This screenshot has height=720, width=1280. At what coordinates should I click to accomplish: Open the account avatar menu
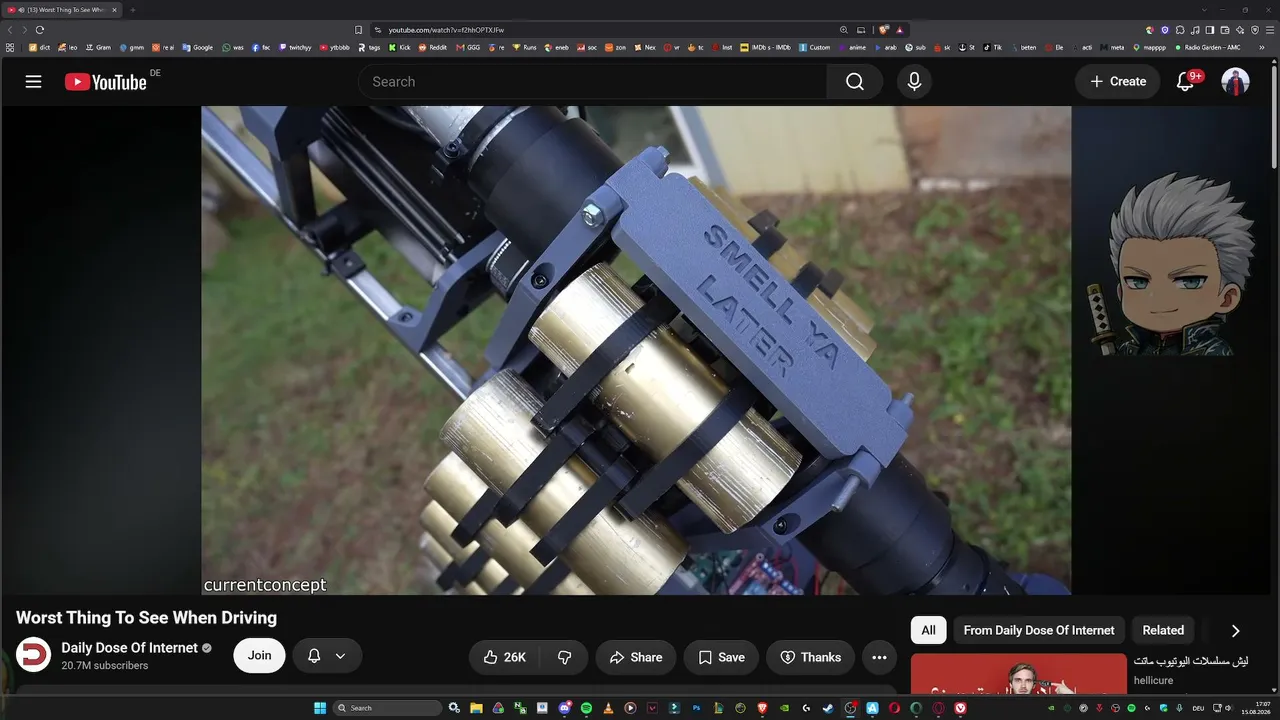1236,82
